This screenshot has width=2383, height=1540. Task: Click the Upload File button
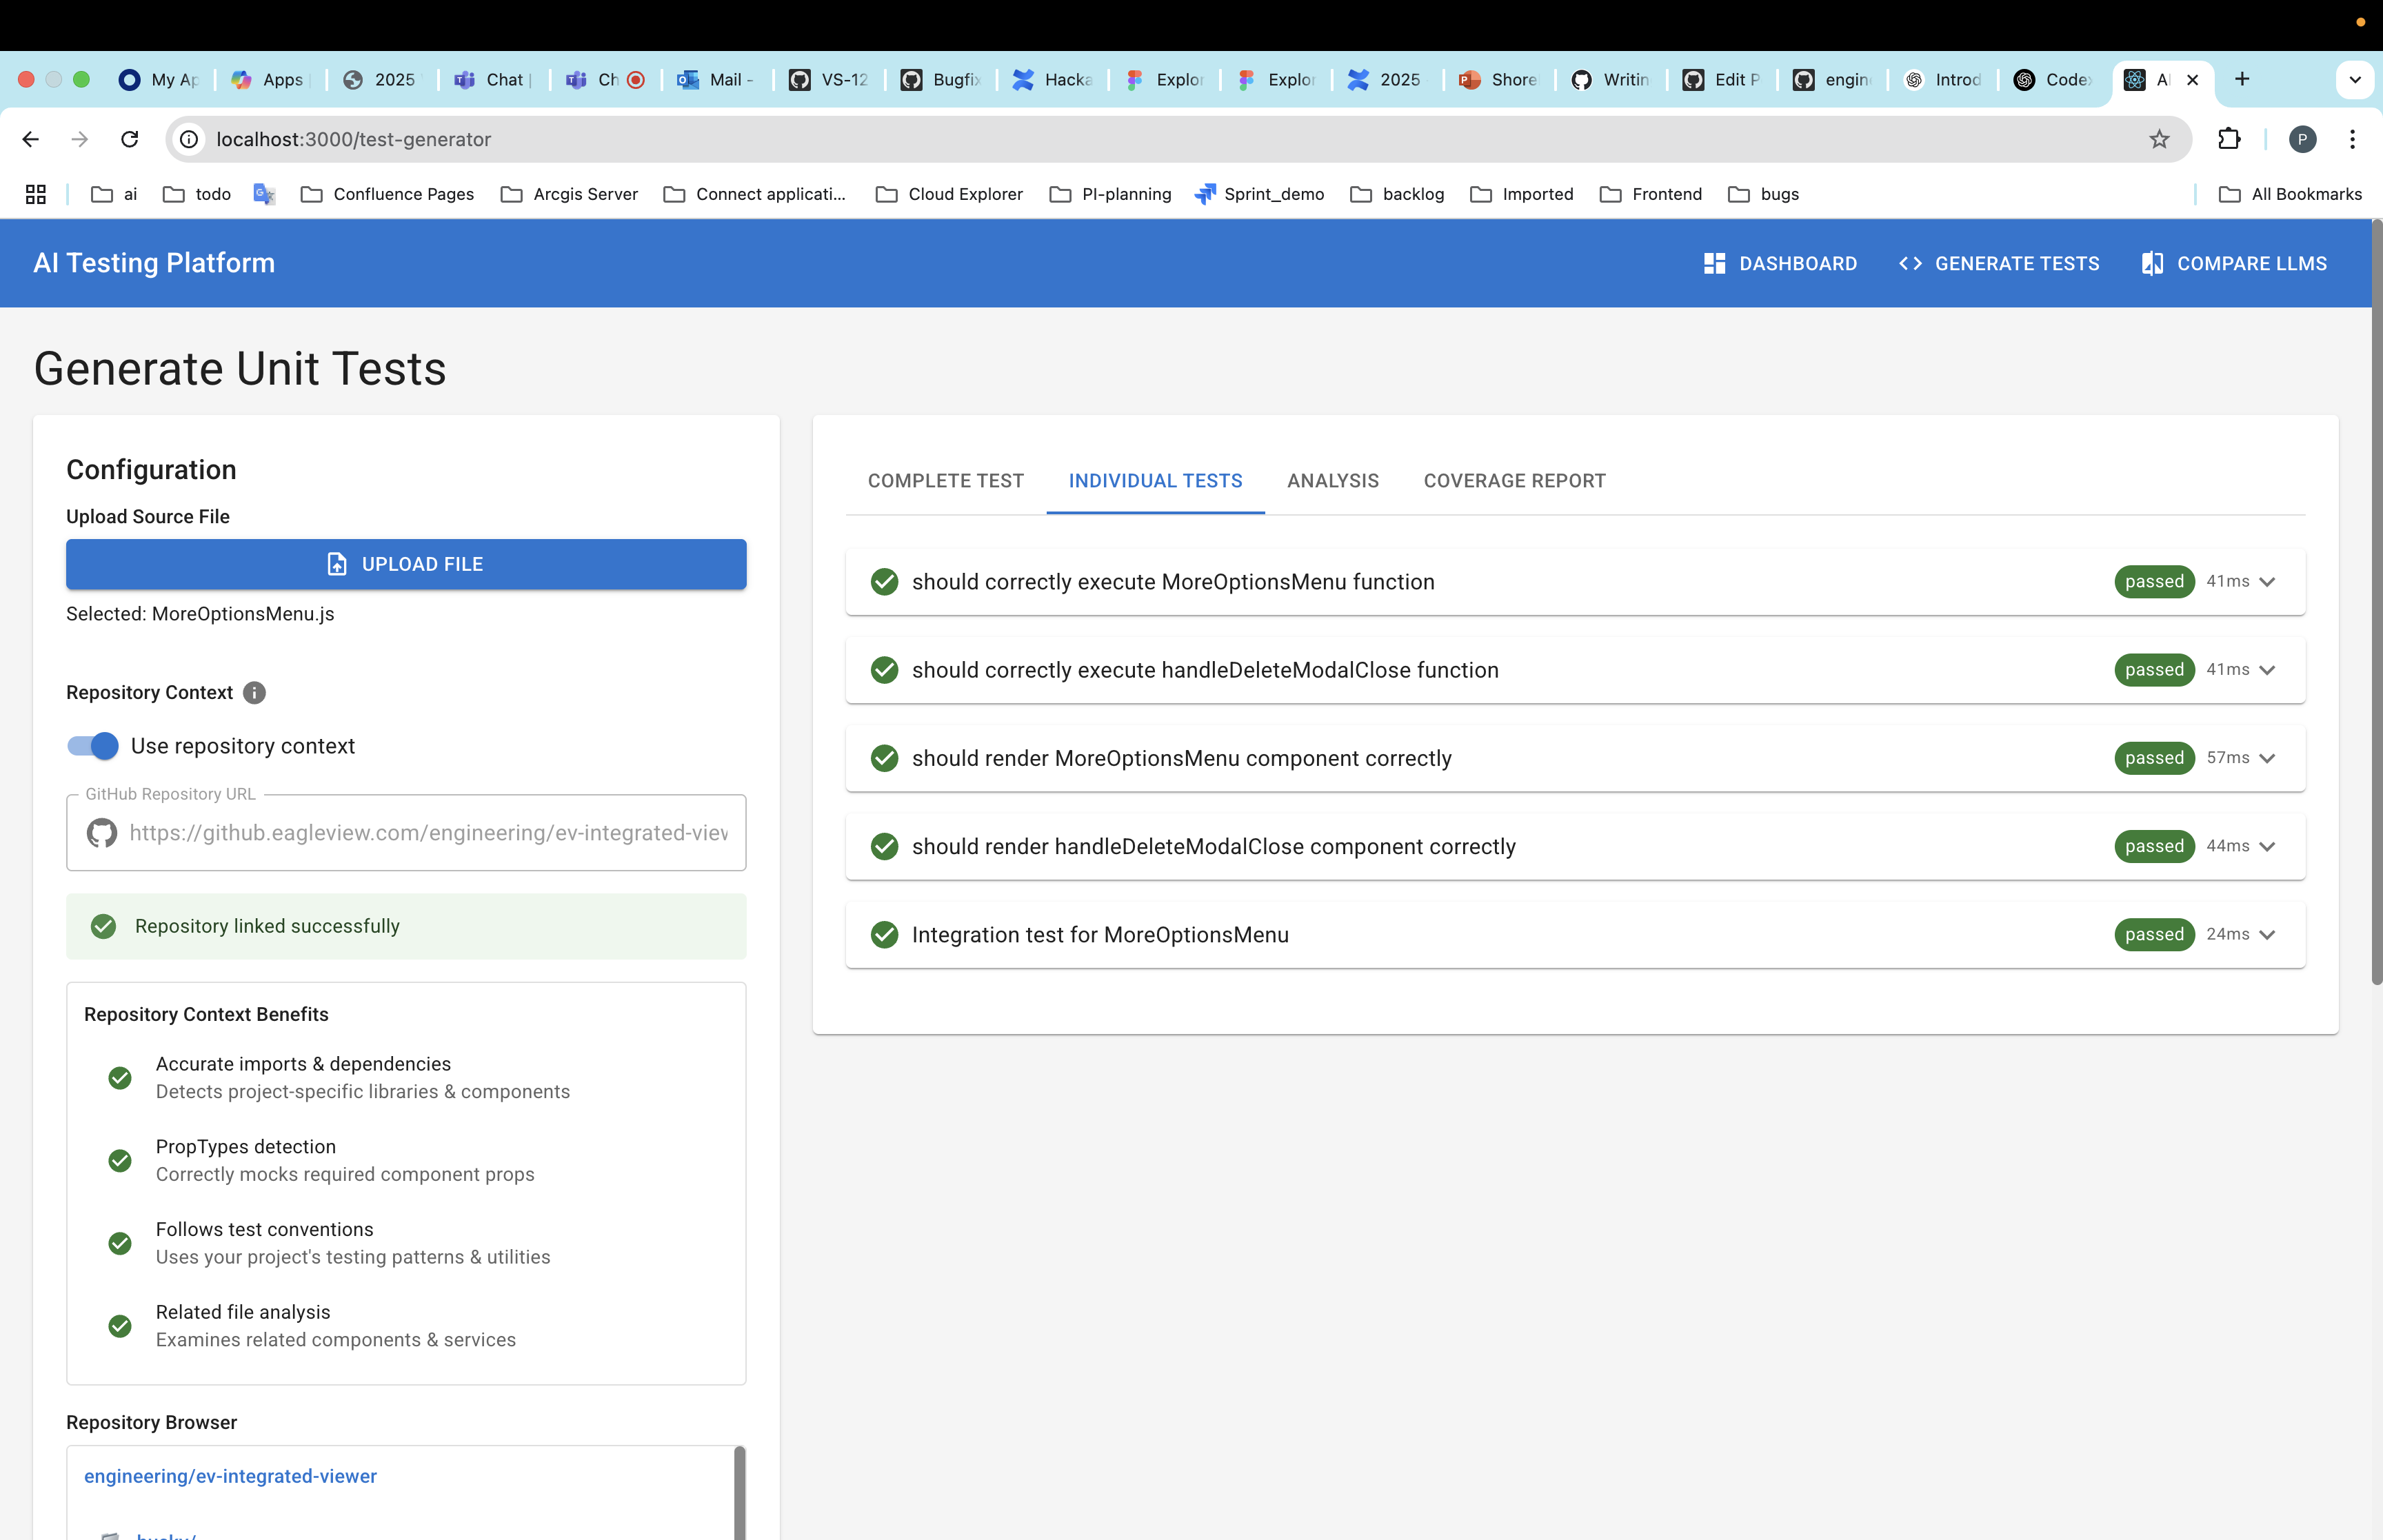pos(406,564)
